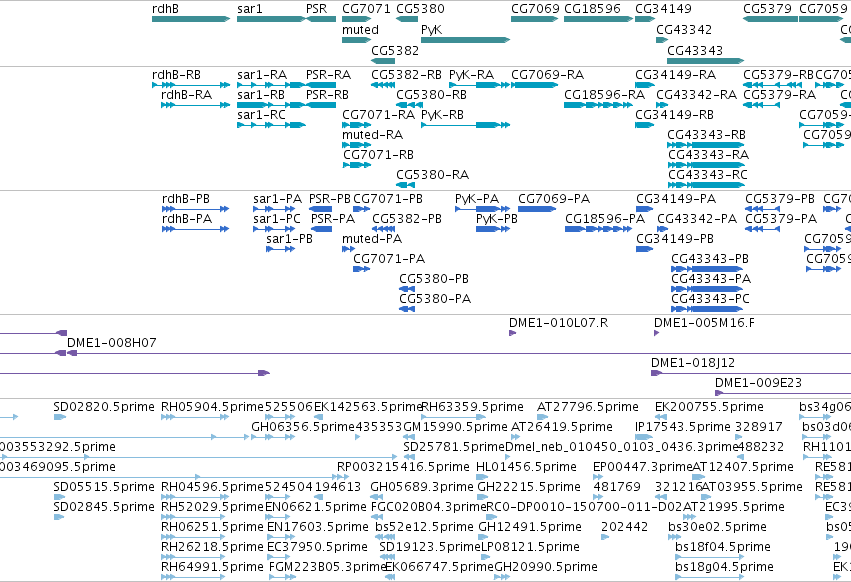Image resolution: width=851 pixels, height=582 pixels.
Task: Select the sar1-PC protein label
Action: click(277, 219)
